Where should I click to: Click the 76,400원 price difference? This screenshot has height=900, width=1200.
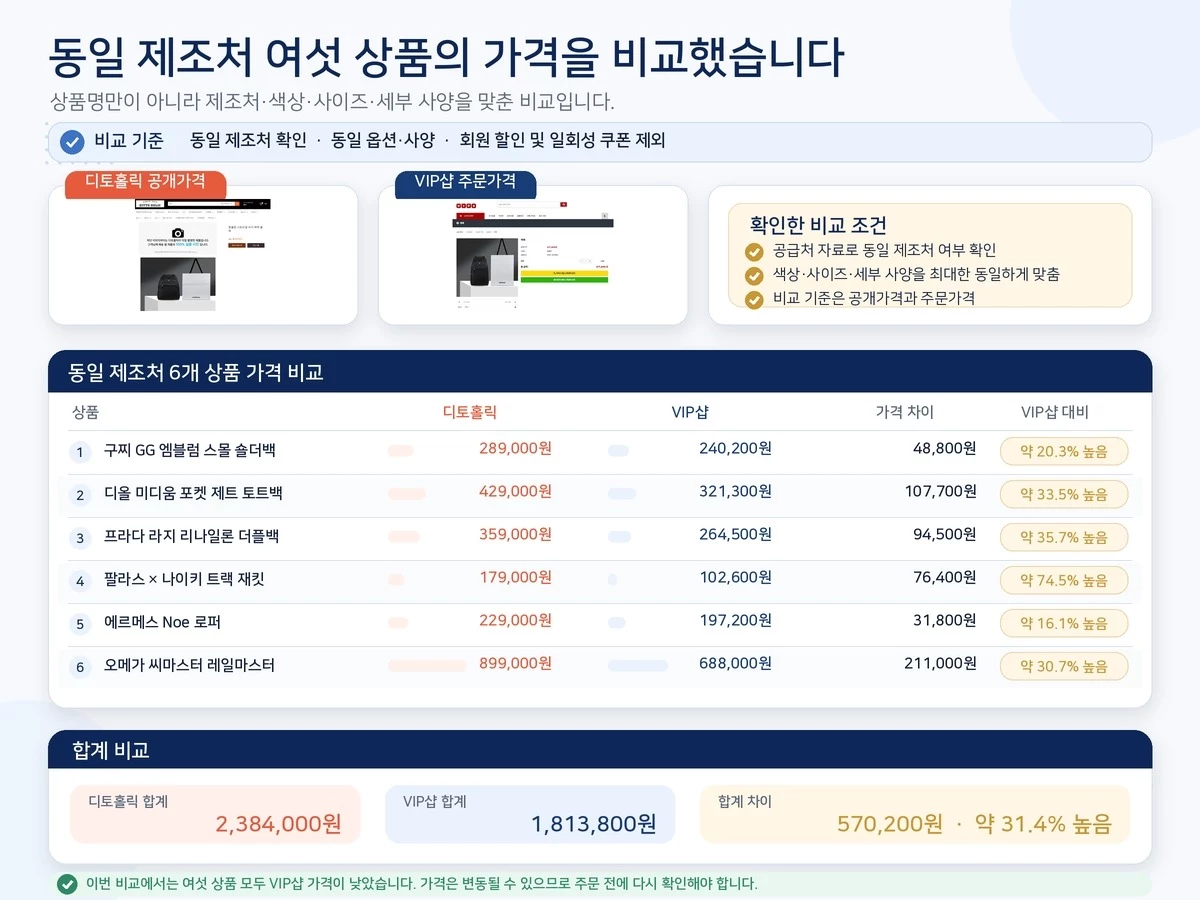(945, 578)
